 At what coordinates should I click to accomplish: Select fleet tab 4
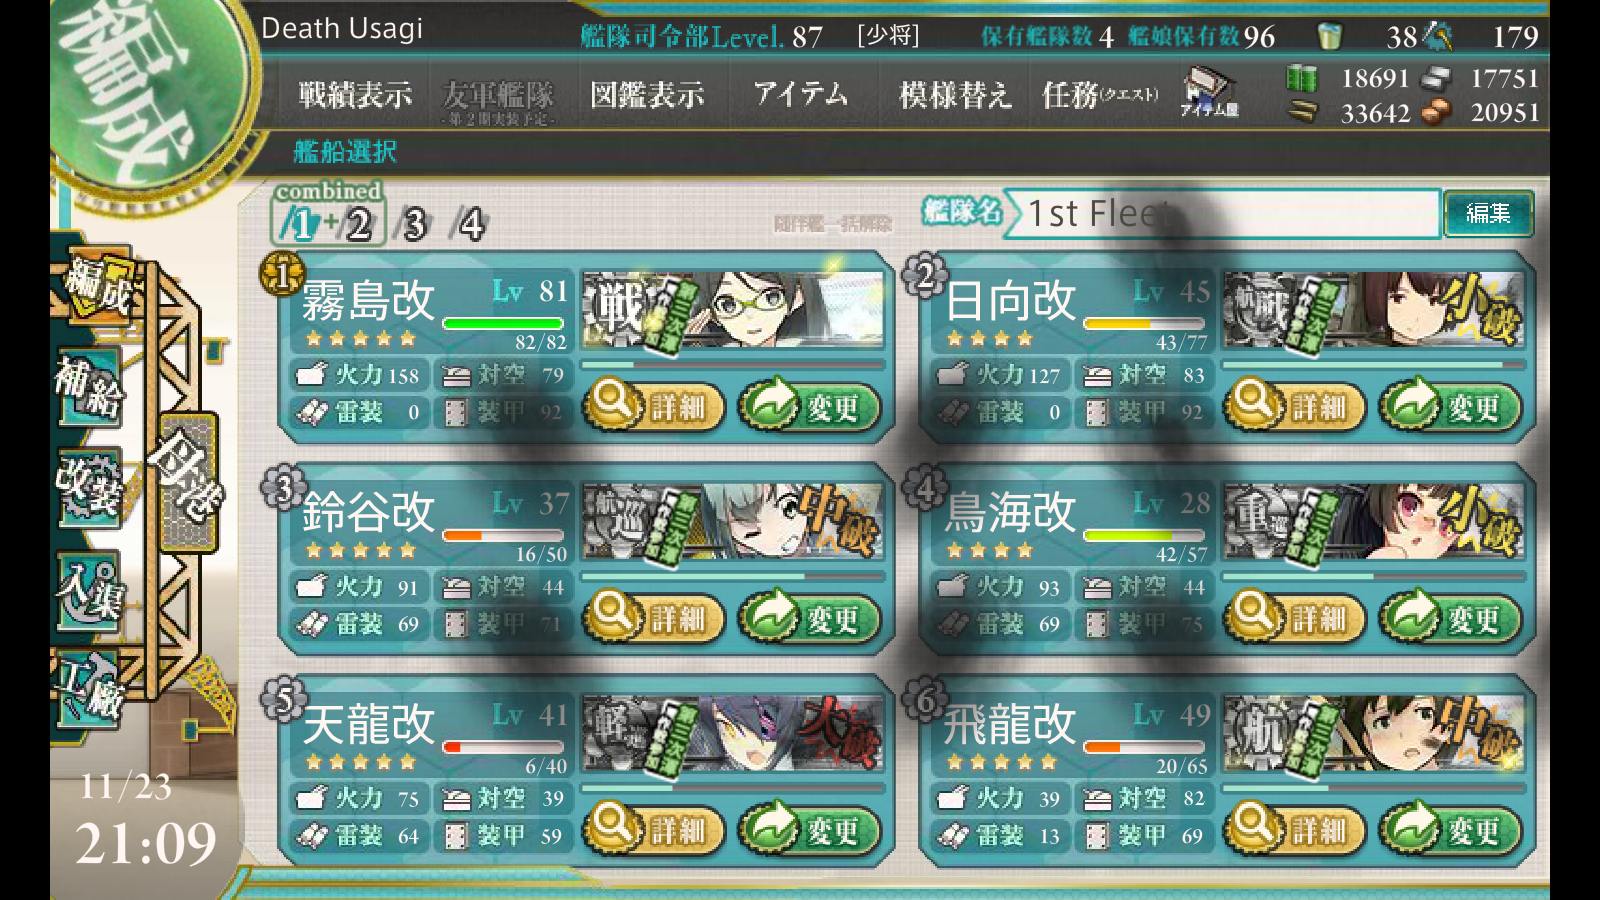[x=468, y=223]
